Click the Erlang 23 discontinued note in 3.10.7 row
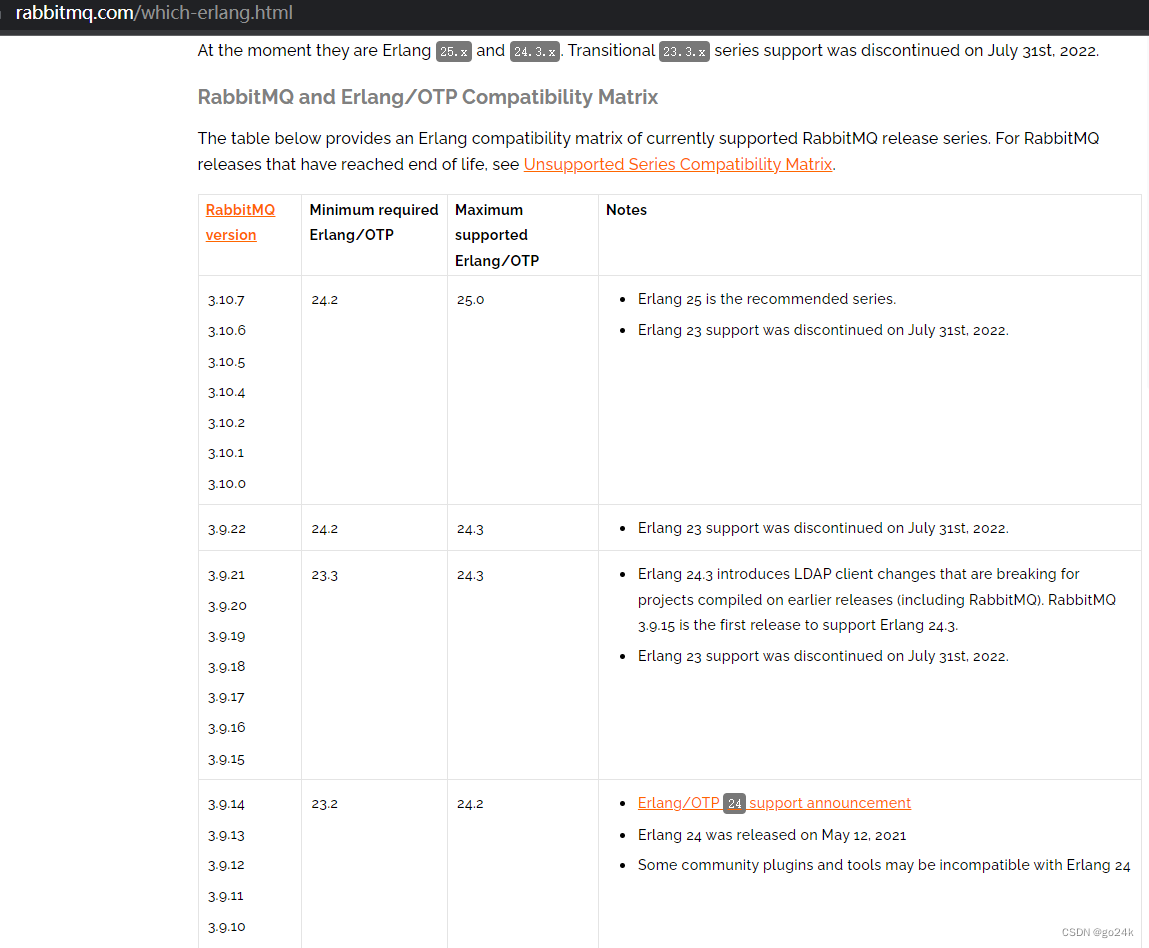 pyautogui.click(x=823, y=330)
